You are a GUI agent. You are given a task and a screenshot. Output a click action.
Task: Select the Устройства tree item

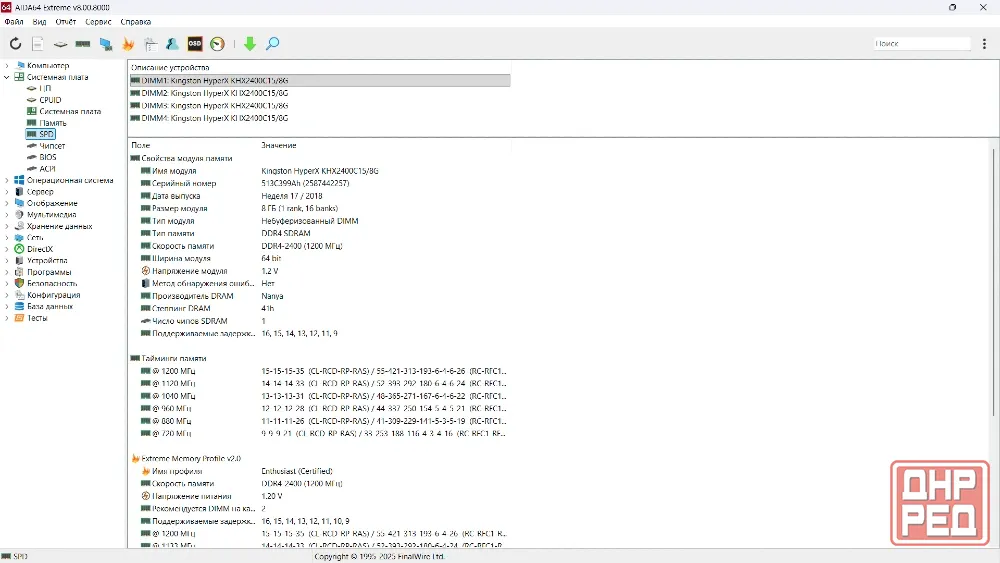point(47,261)
